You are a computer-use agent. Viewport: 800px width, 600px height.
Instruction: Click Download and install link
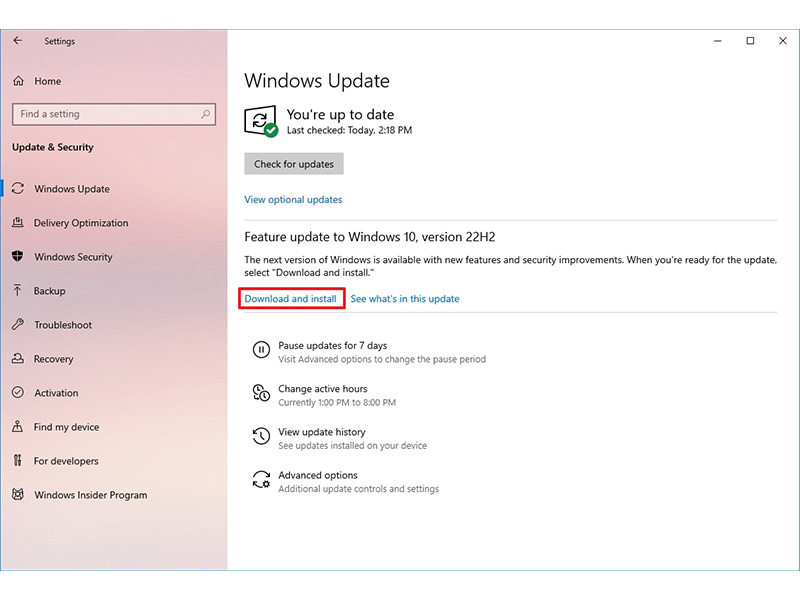[x=290, y=298]
